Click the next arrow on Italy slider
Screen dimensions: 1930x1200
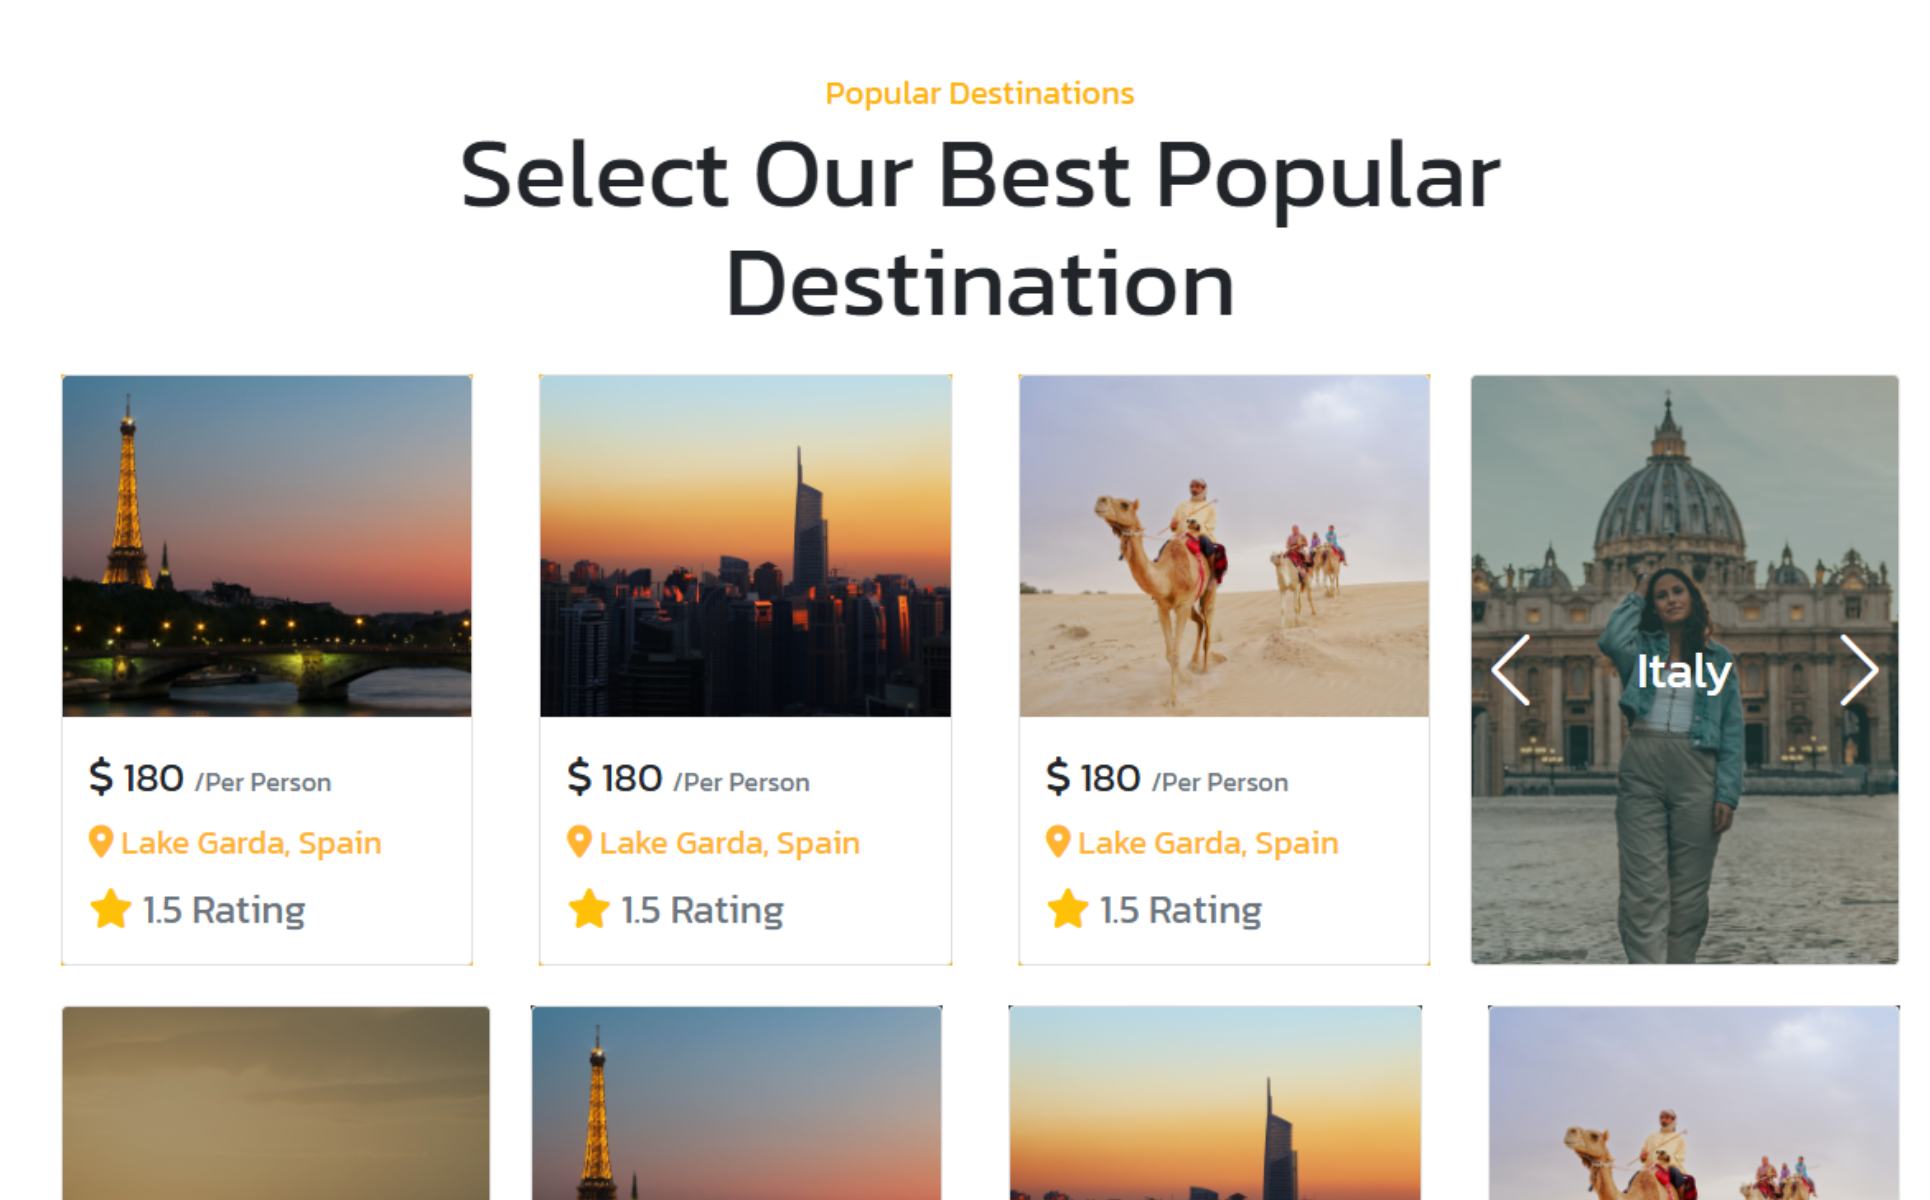pos(1858,670)
